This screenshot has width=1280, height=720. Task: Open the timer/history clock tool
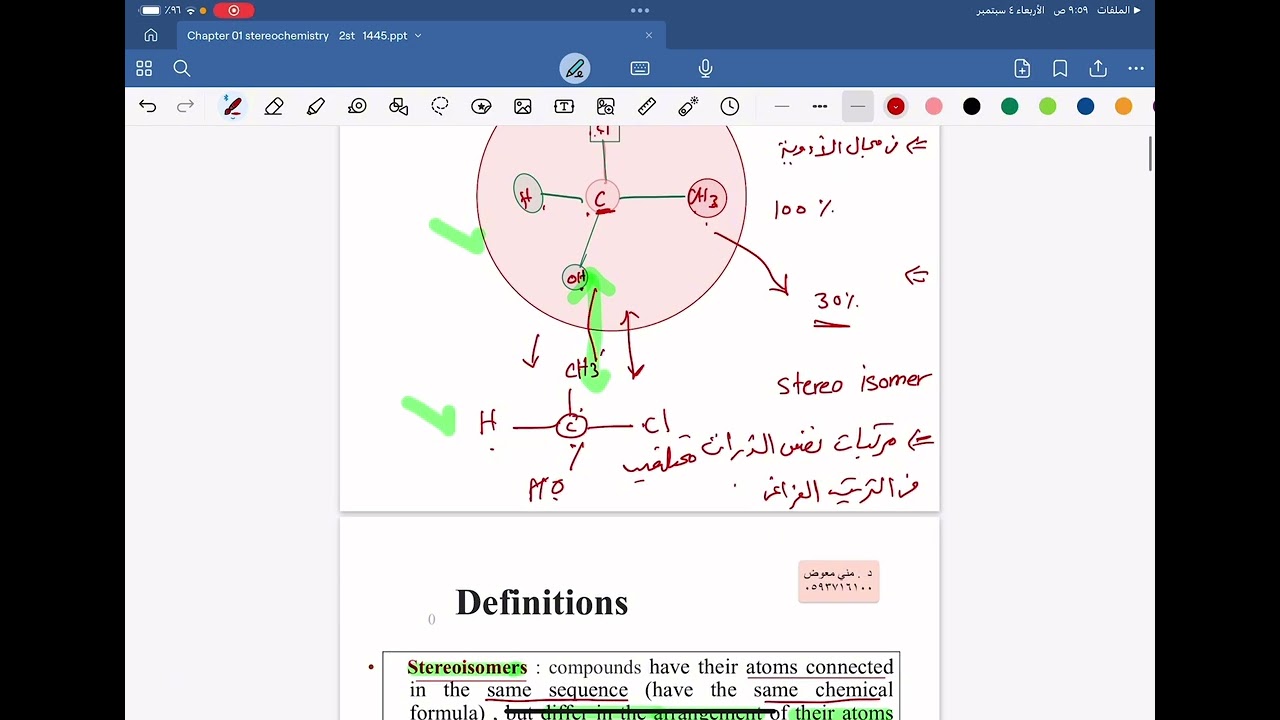pyautogui.click(x=730, y=106)
